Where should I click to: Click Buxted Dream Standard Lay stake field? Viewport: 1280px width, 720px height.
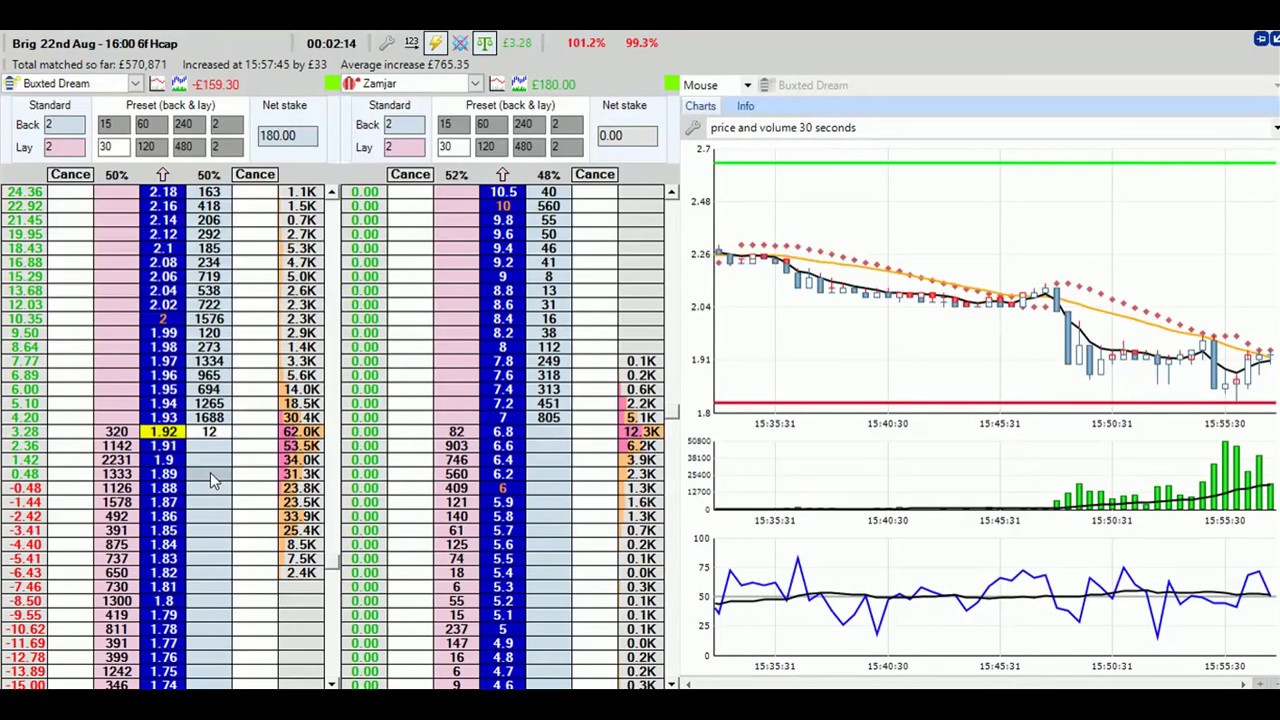click(64, 147)
